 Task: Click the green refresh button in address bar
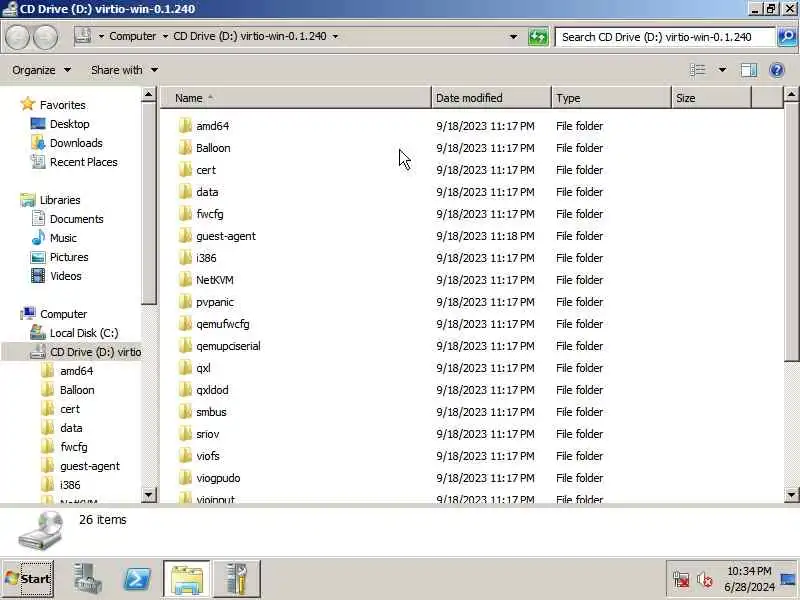click(538, 37)
